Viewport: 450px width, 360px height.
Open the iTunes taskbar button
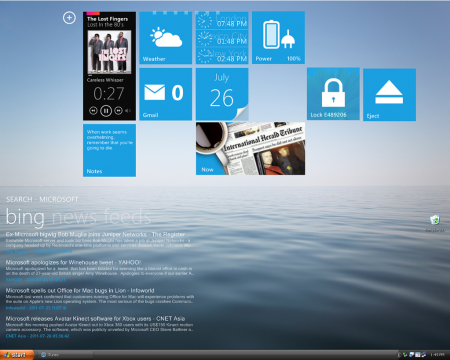click(x=65, y=355)
